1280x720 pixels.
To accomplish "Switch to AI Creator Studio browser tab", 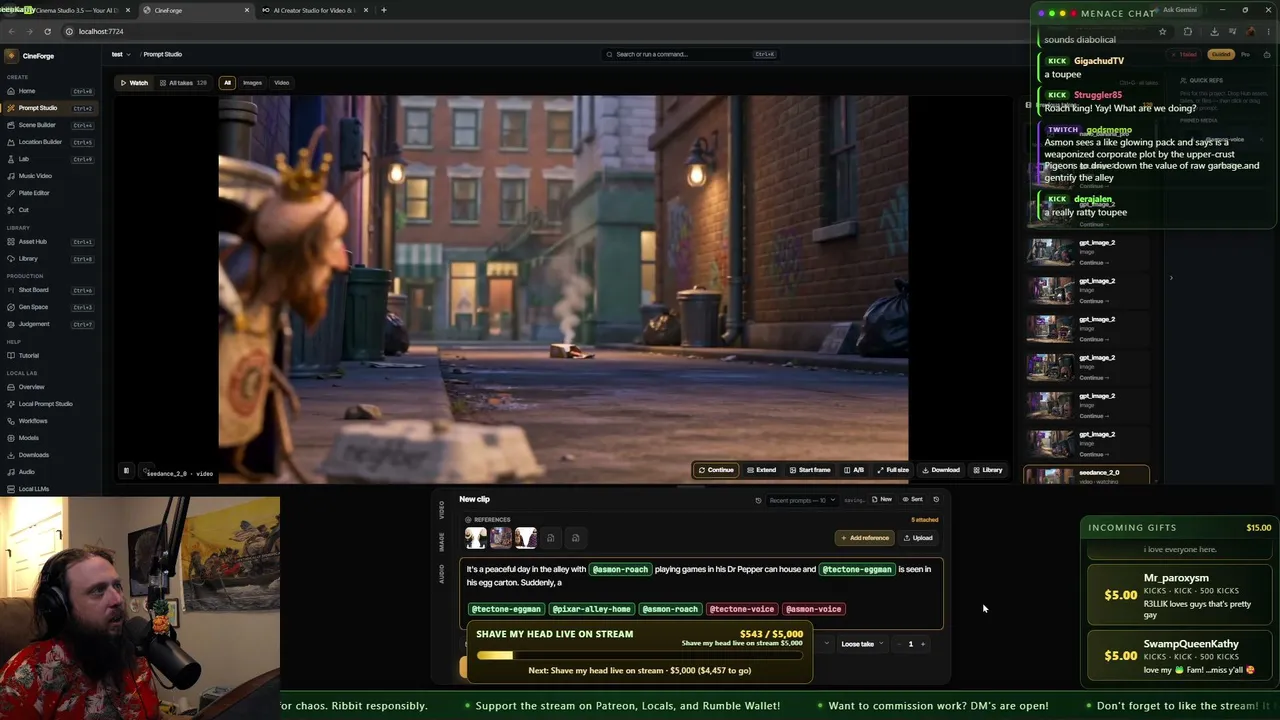I will (315, 10).
